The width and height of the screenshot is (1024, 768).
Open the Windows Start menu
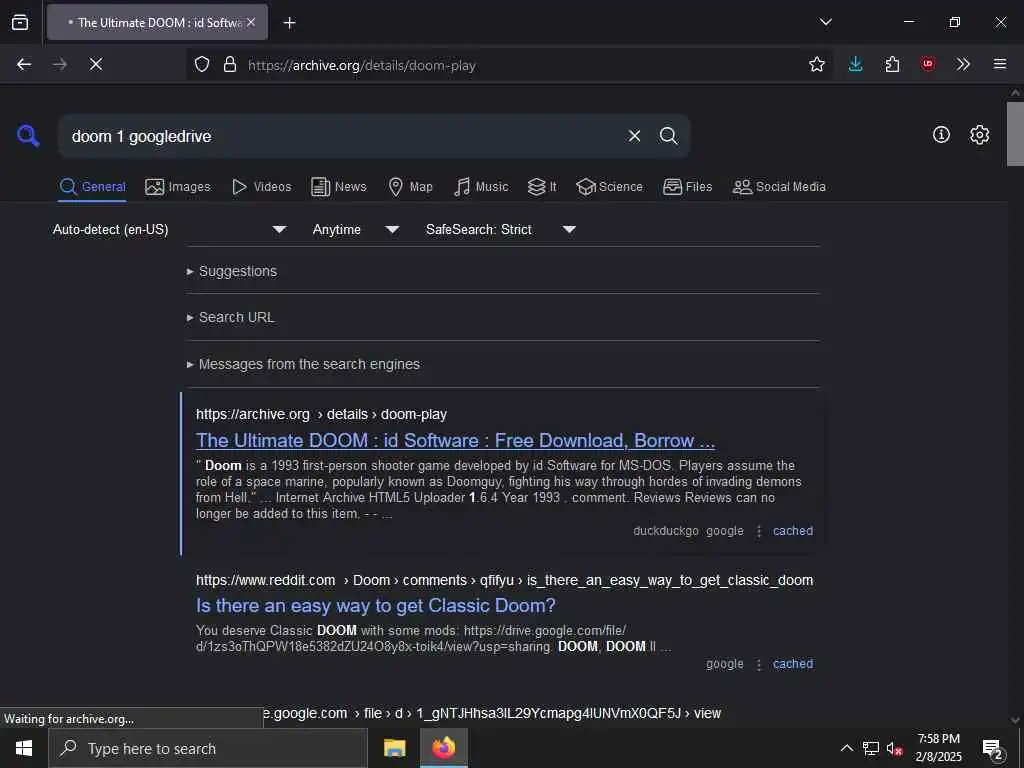coord(24,748)
